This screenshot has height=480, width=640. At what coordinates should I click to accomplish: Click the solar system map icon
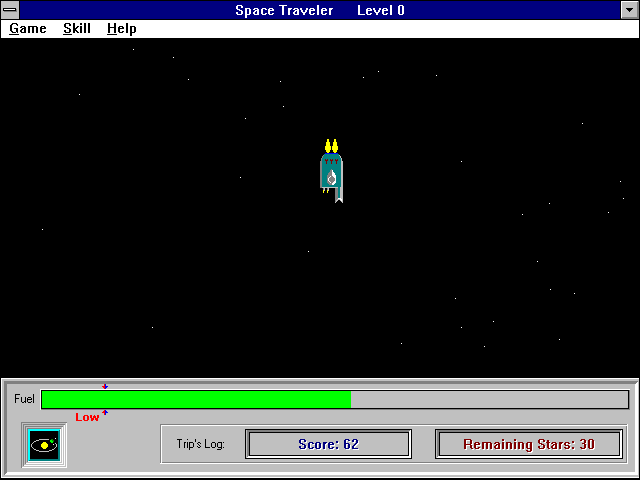tap(44, 445)
